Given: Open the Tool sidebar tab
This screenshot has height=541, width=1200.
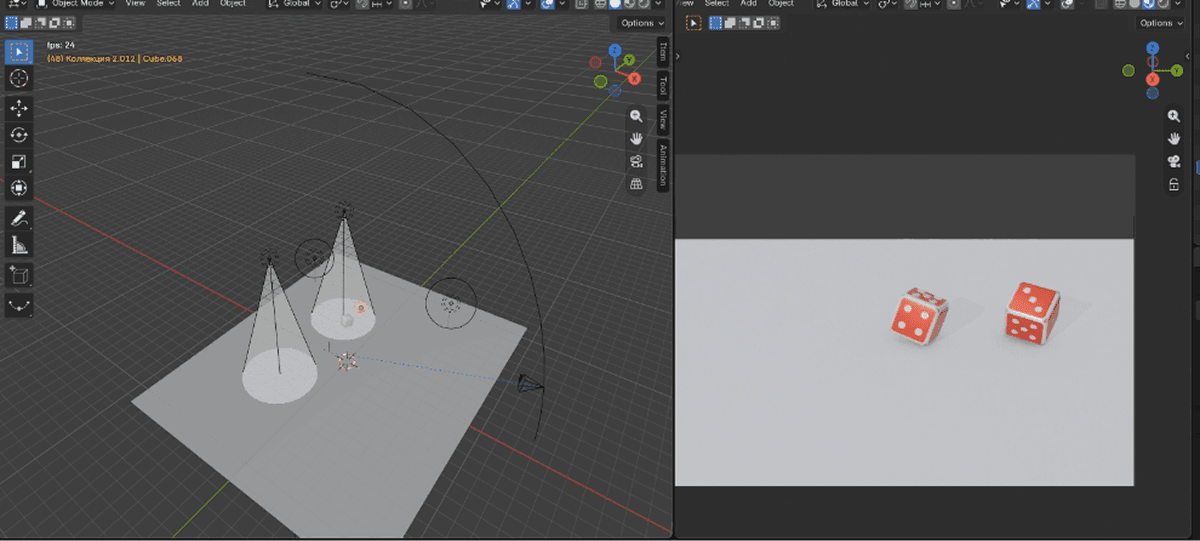Looking at the screenshot, I should [x=663, y=86].
